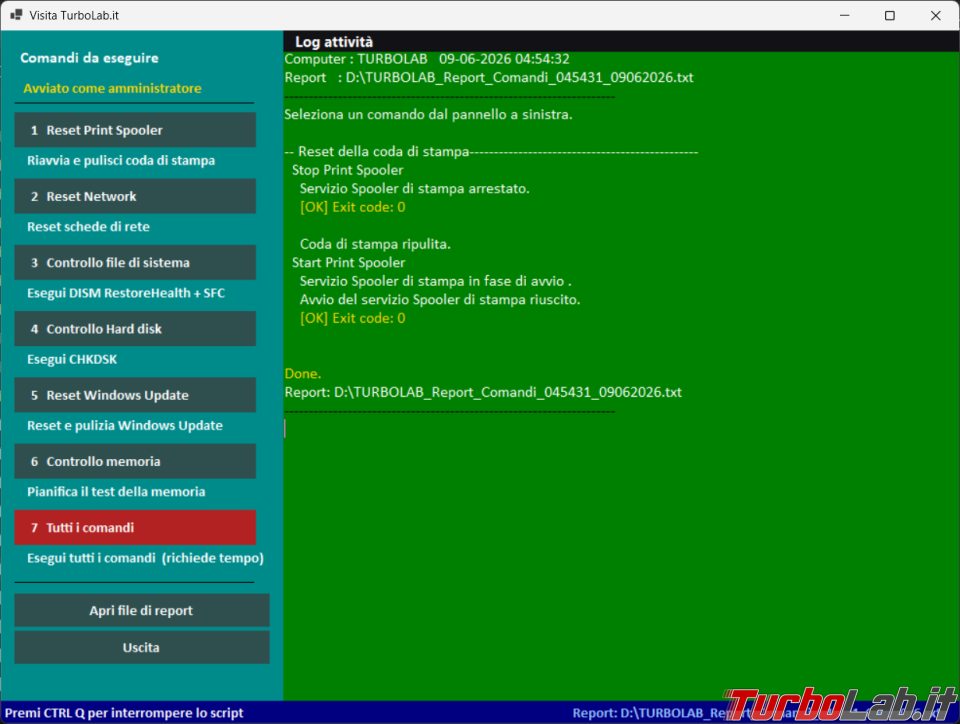Launch Controllo Hard disk command
This screenshot has width=960, height=724.
point(135,329)
